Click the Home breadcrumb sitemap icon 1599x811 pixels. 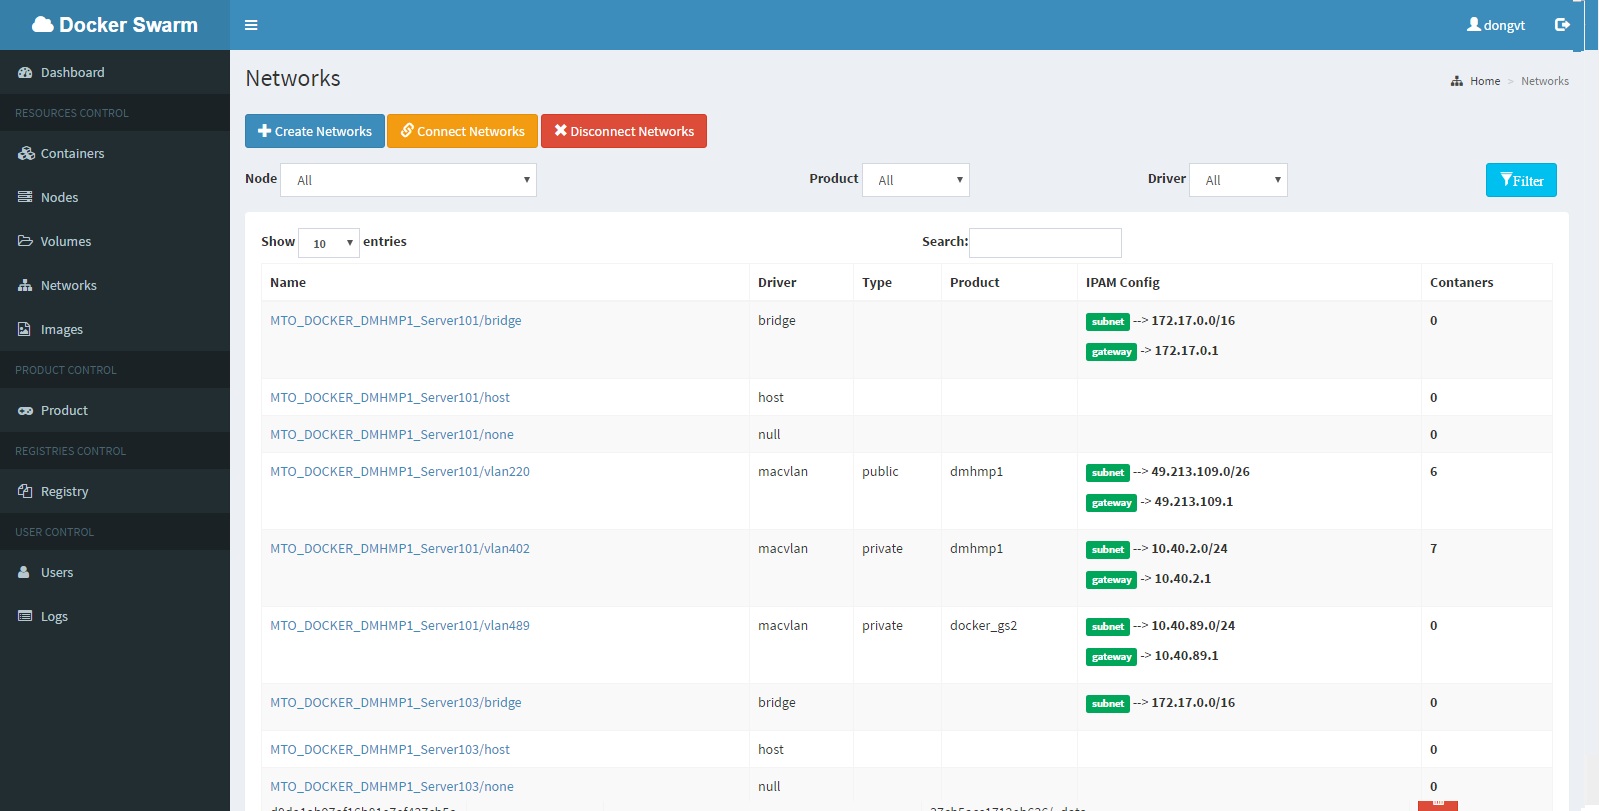click(x=1457, y=82)
